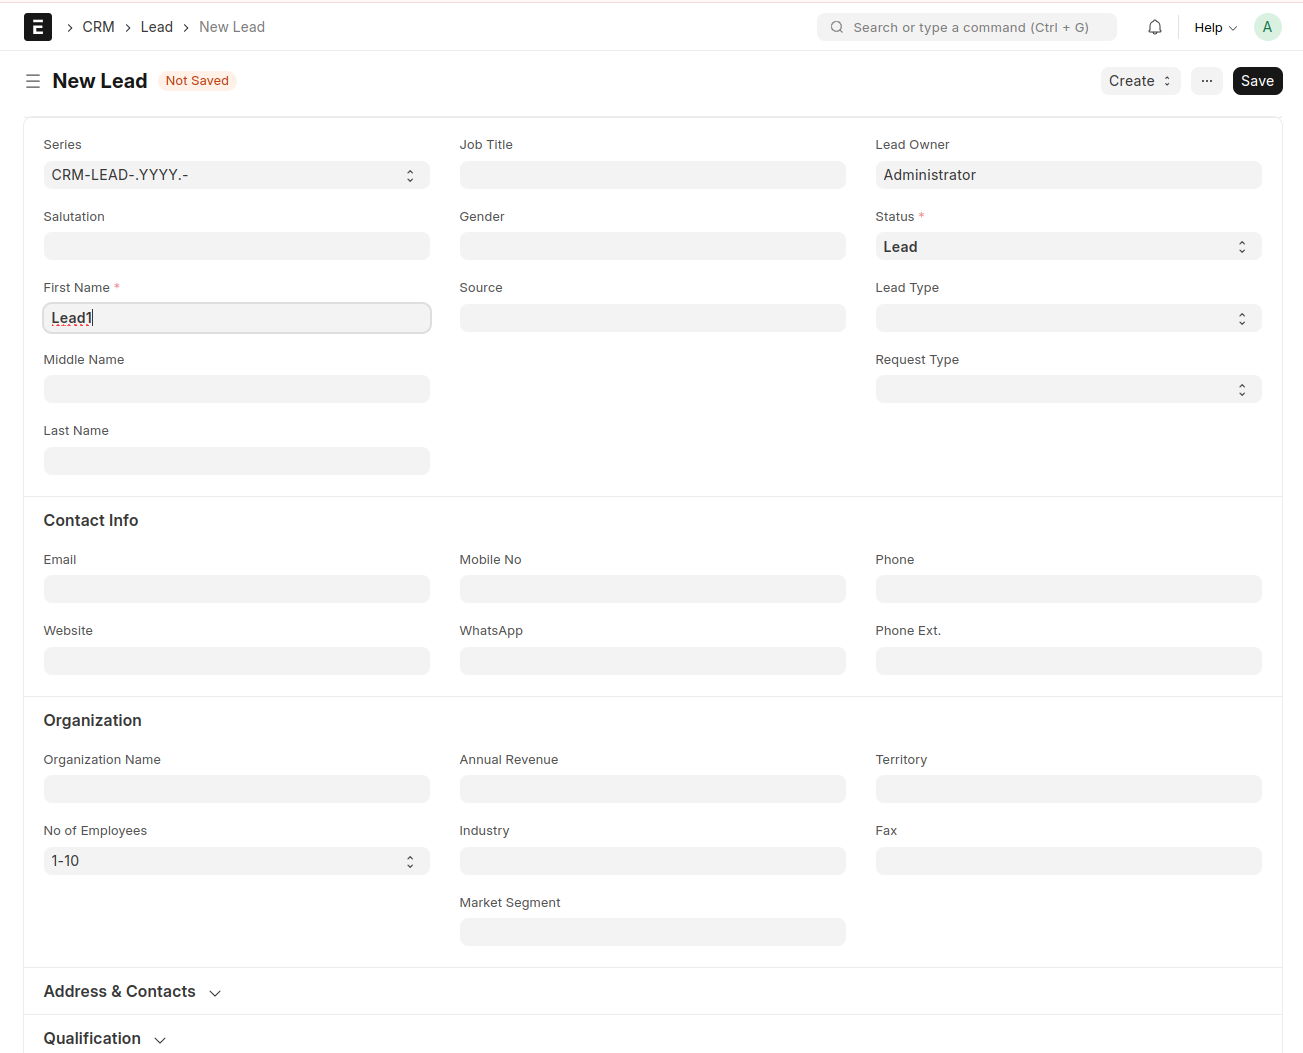Toggle the sidebar hamburger menu icon
Image resolution: width=1303 pixels, height=1053 pixels.
[33, 81]
